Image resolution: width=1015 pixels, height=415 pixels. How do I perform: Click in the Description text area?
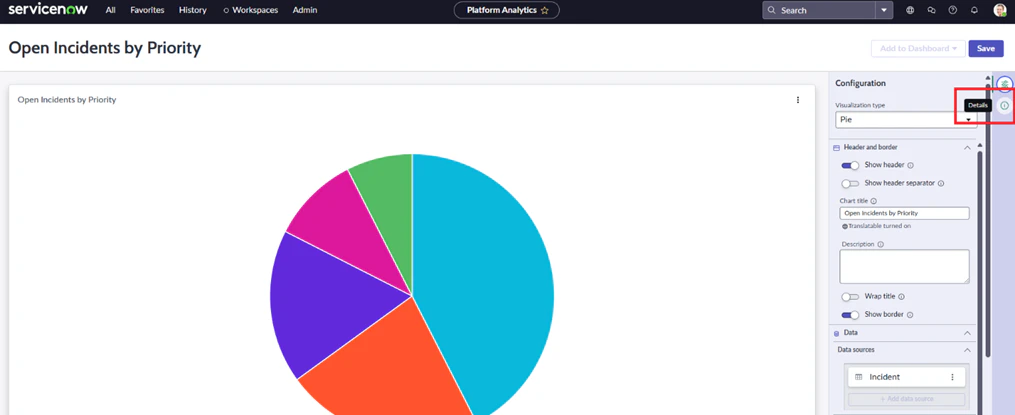904,267
